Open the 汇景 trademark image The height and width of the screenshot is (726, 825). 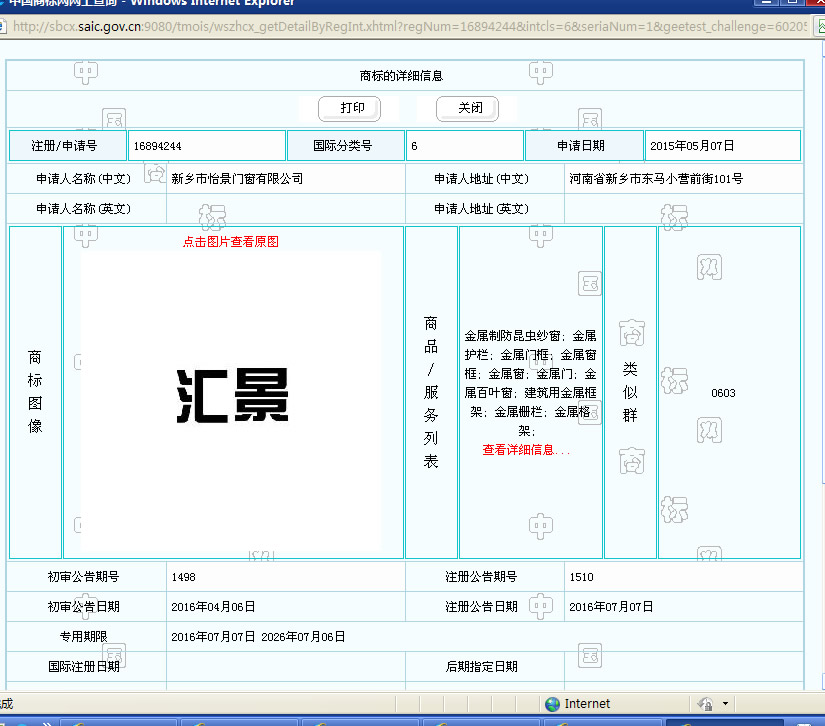[232, 397]
